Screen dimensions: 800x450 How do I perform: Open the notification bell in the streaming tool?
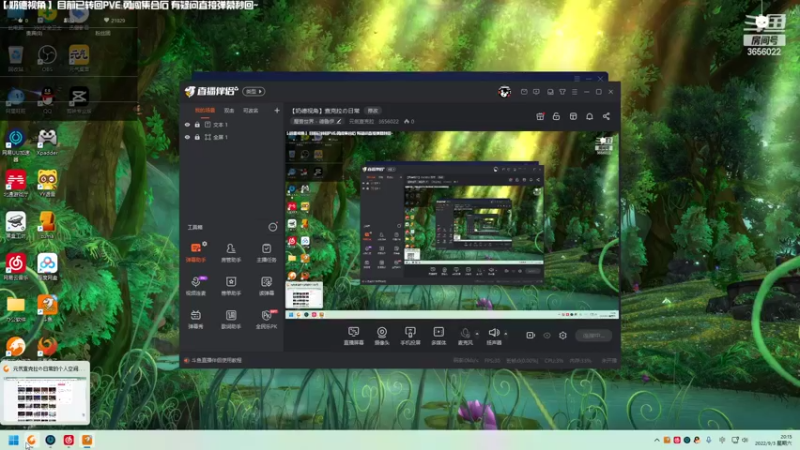pos(589,116)
